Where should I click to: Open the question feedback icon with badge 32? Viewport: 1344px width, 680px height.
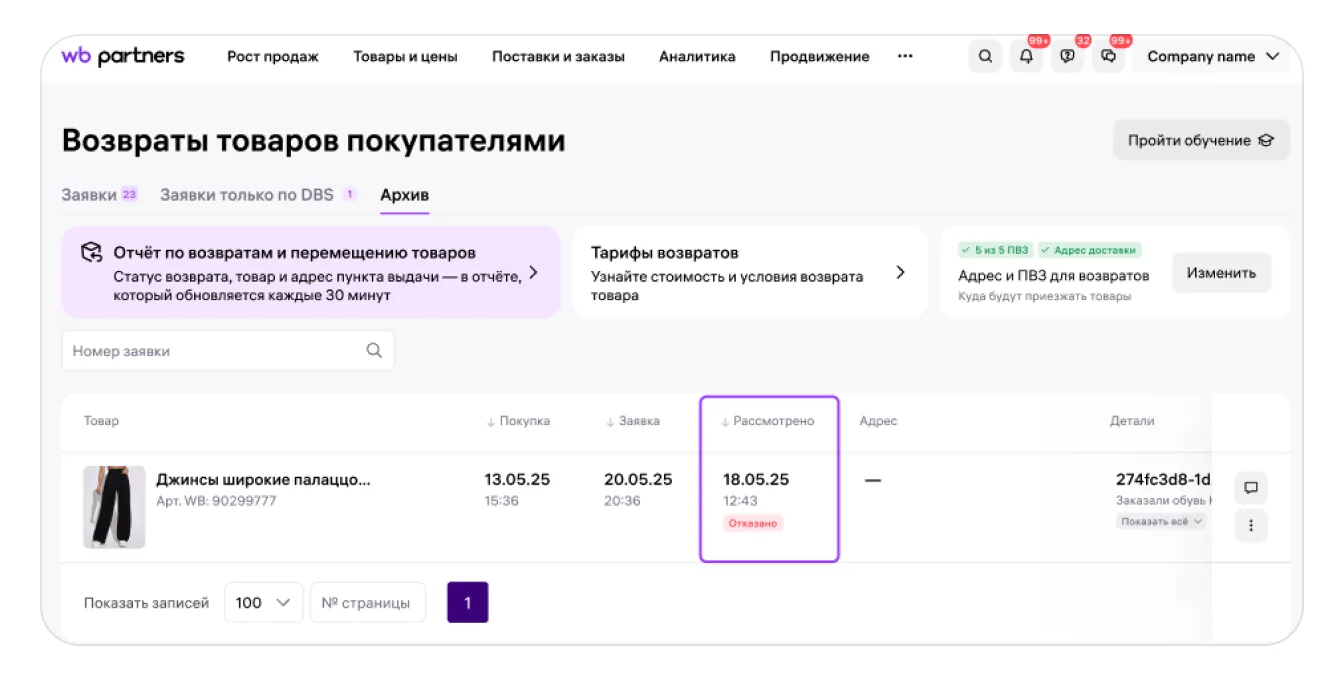(1068, 57)
